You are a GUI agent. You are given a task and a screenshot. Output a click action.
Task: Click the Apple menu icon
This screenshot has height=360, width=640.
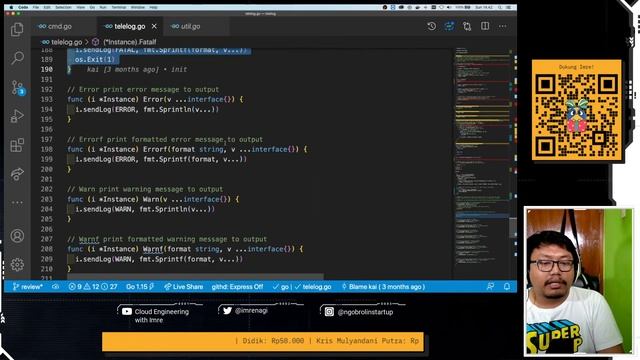point(11,7)
